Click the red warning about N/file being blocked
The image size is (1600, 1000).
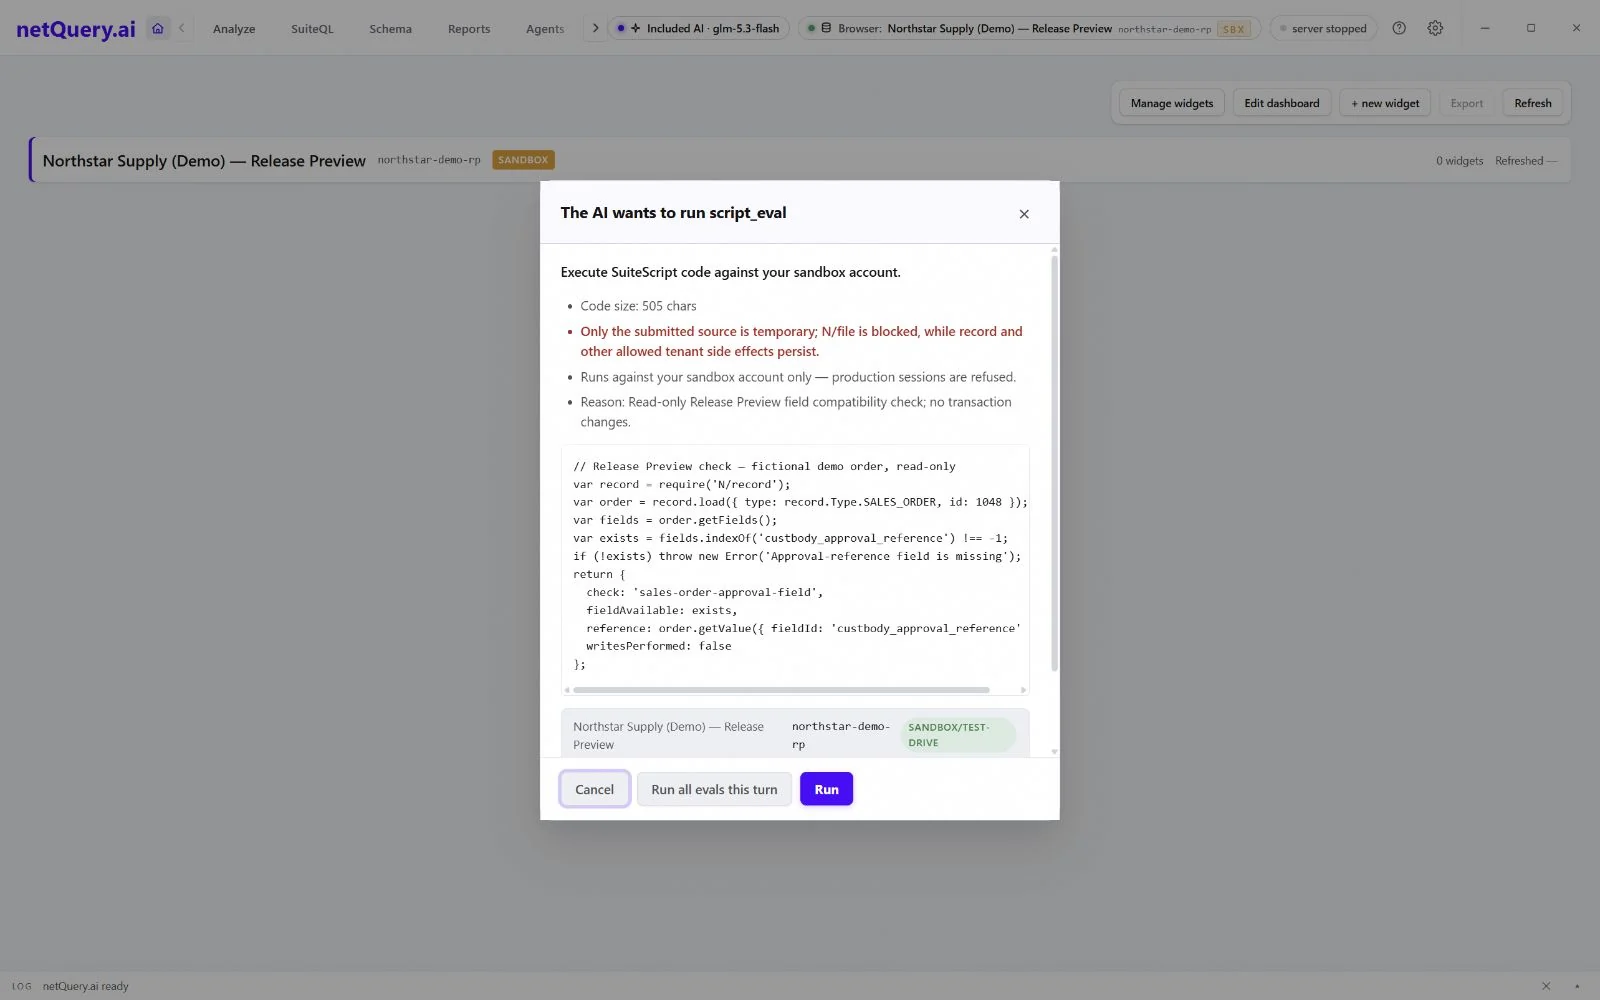click(x=801, y=341)
